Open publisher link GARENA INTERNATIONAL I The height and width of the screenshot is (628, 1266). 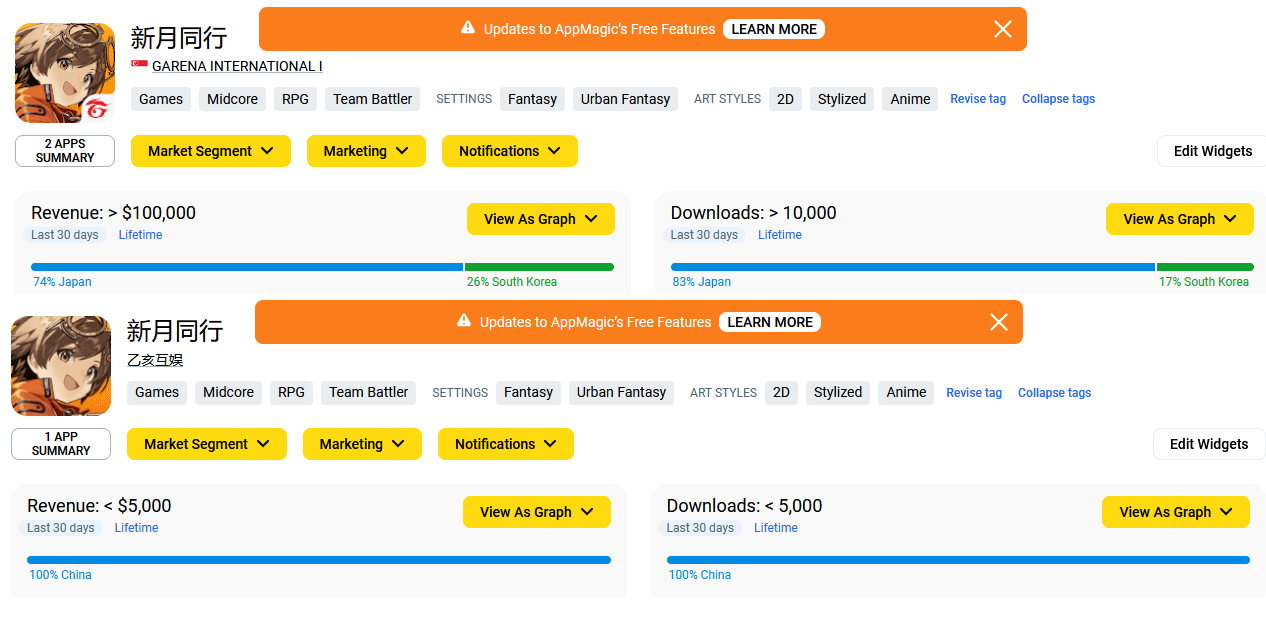[237, 66]
